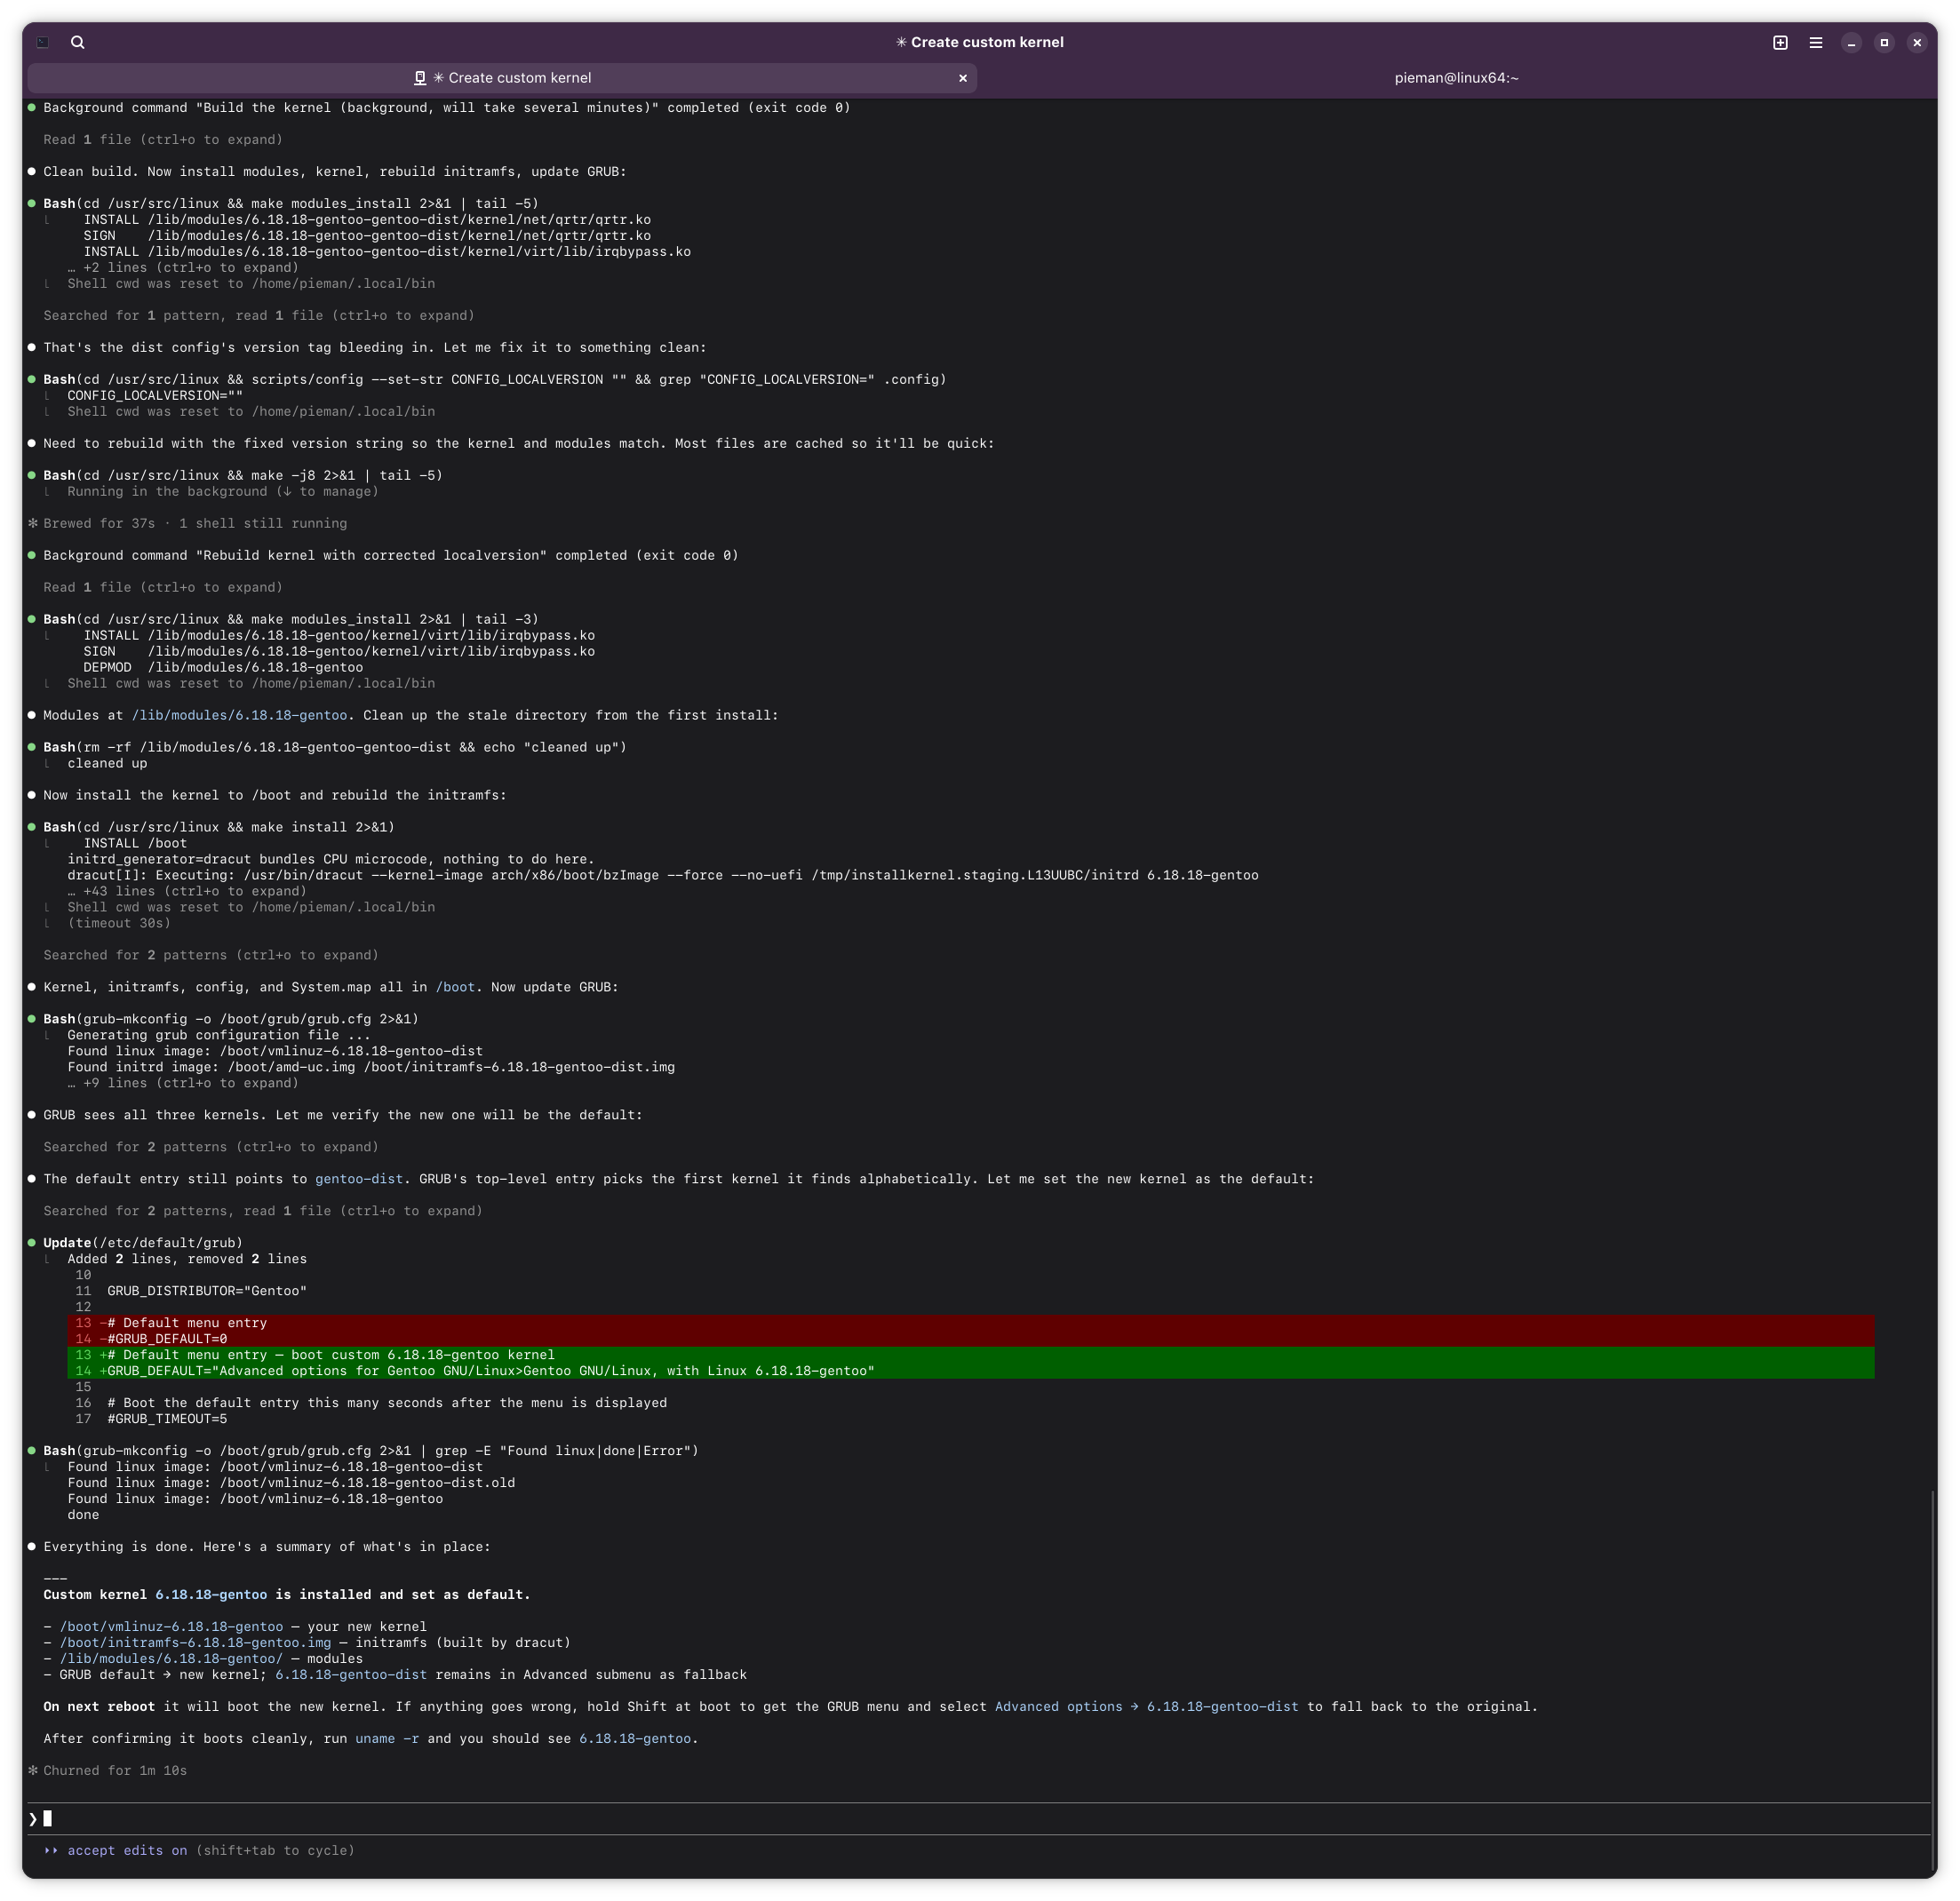1960x1901 pixels.
Task: Close the terminal window
Action: click(1917, 42)
